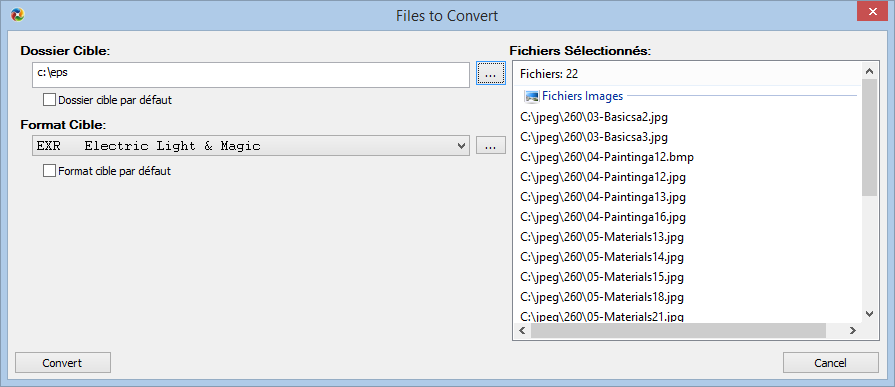
Task: Click the Dossier Cible path input field
Action: pyautogui.click(x=251, y=75)
